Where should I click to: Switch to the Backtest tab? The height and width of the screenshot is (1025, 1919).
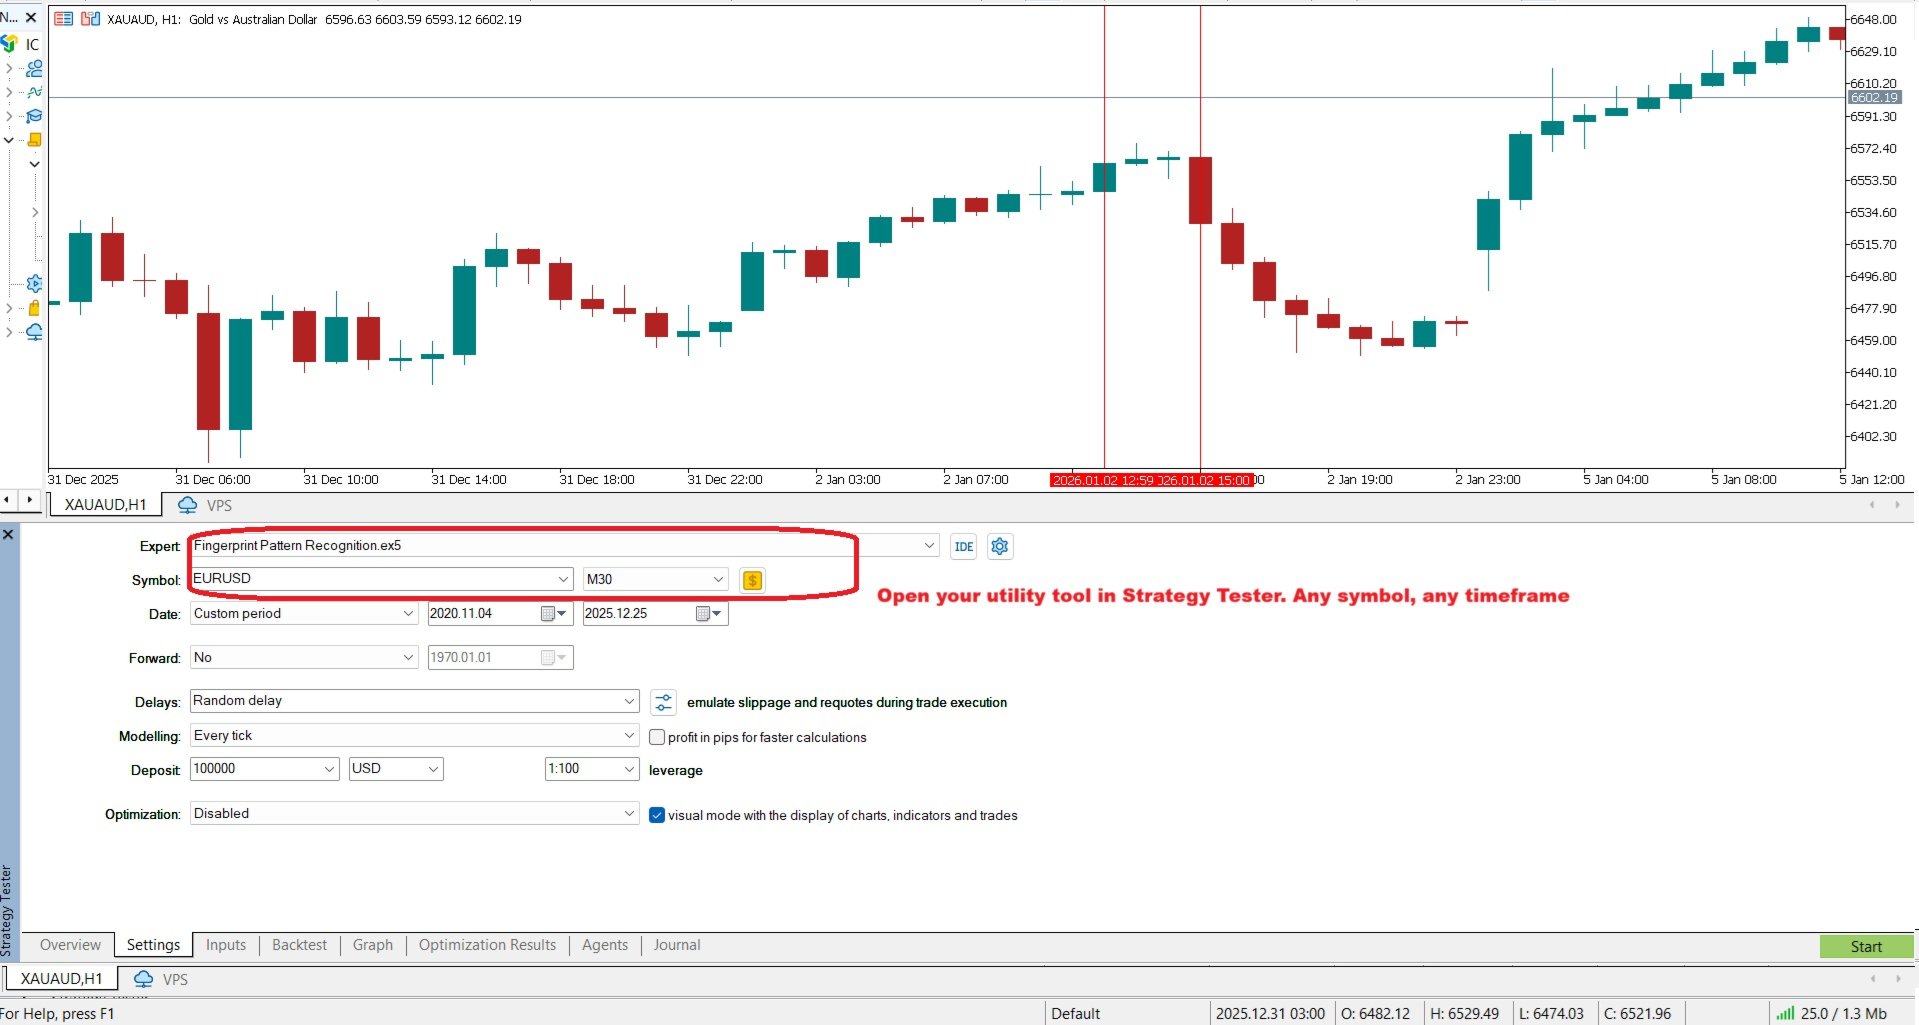coord(299,945)
